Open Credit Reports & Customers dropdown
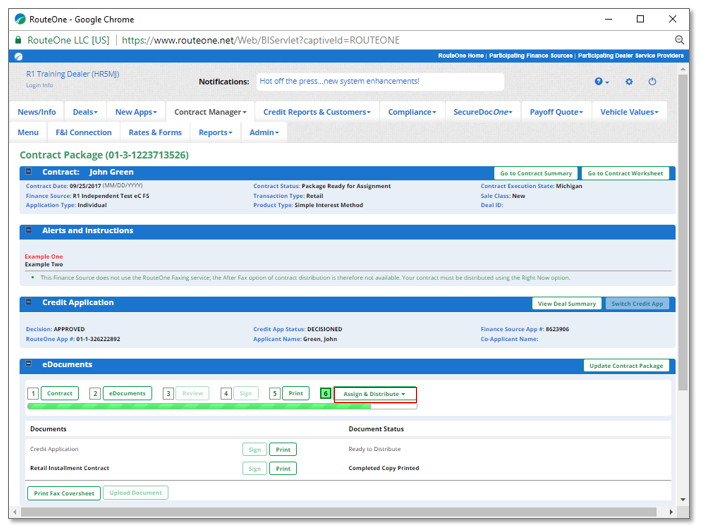 [x=317, y=112]
